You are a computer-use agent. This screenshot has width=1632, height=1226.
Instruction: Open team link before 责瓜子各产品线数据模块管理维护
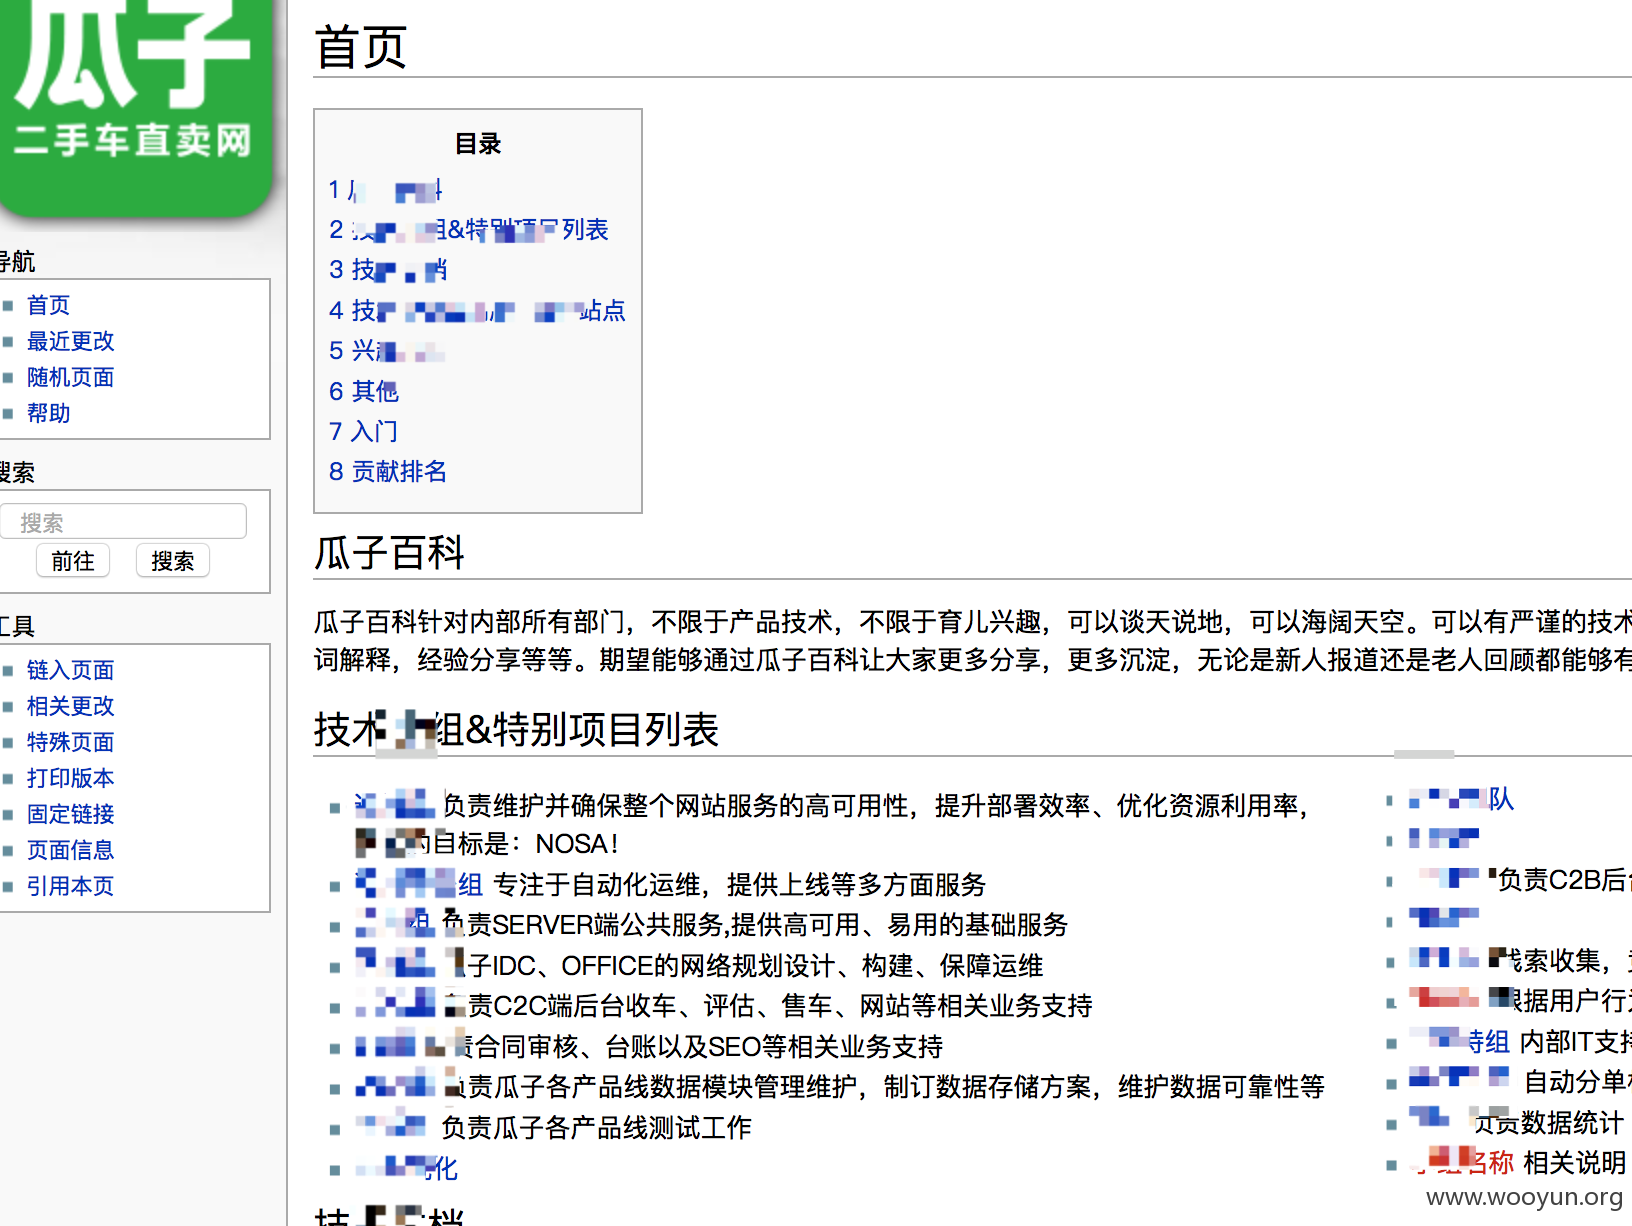[396, 1086]
